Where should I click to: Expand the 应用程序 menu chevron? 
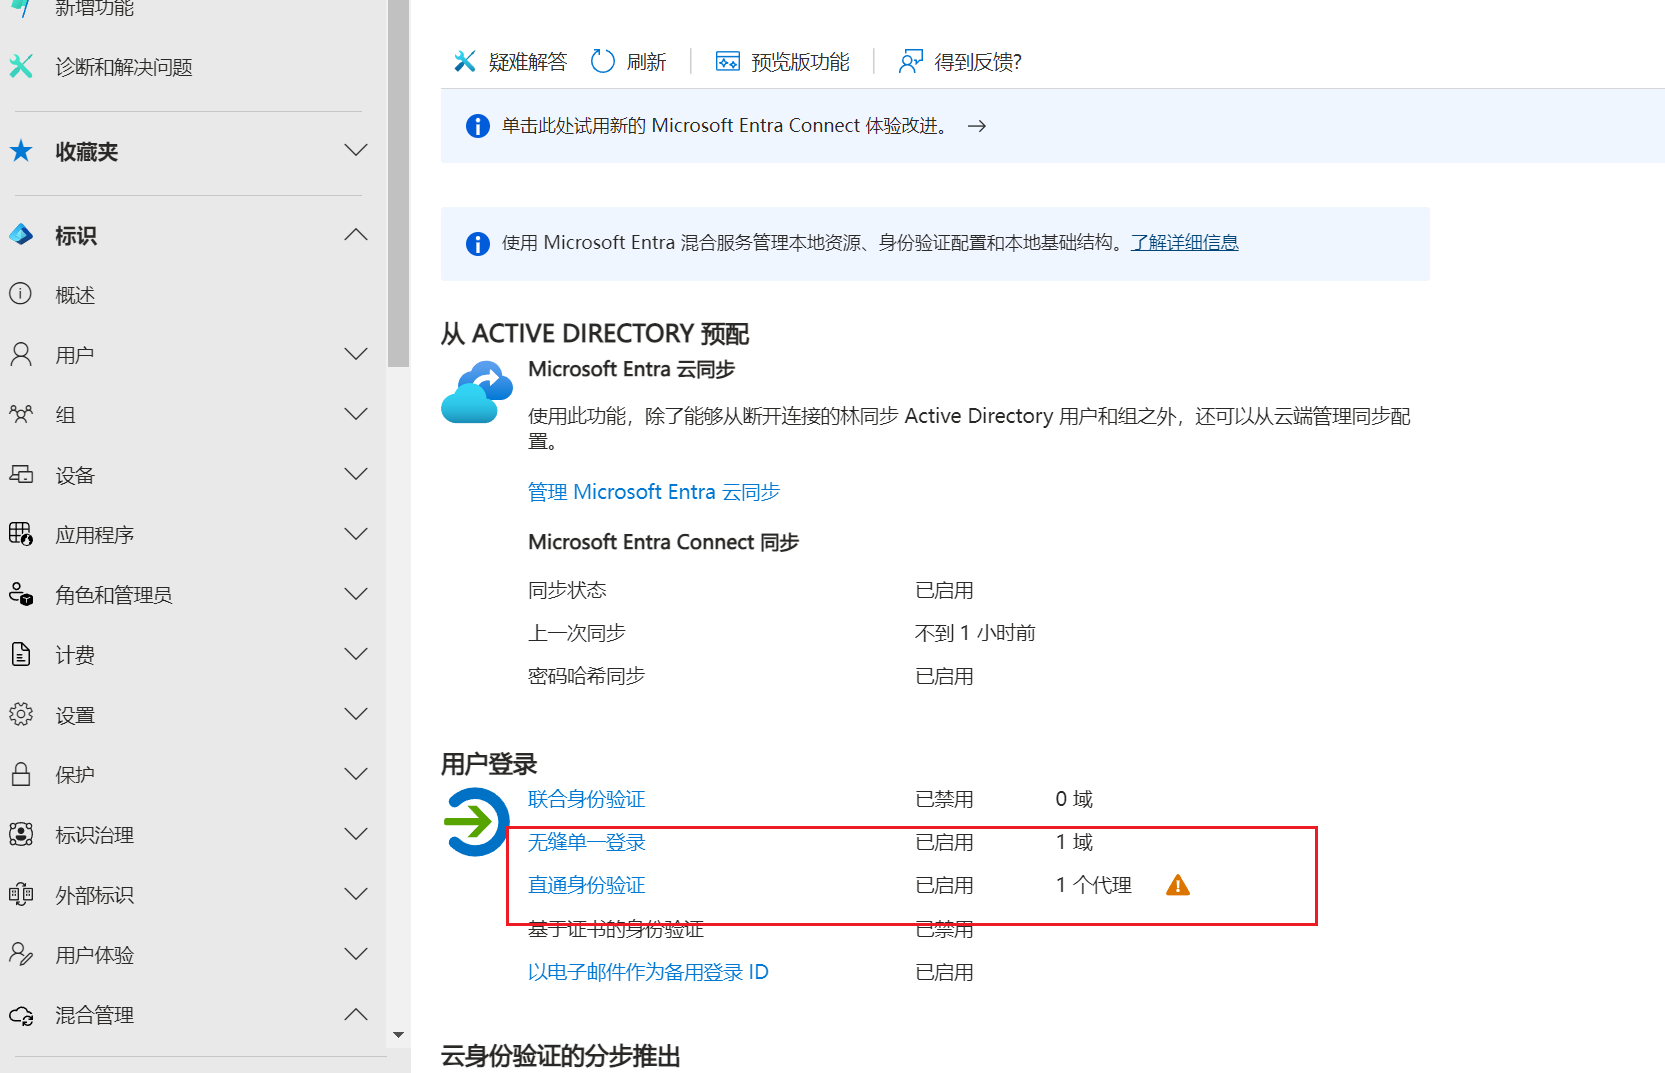(356, 534)
